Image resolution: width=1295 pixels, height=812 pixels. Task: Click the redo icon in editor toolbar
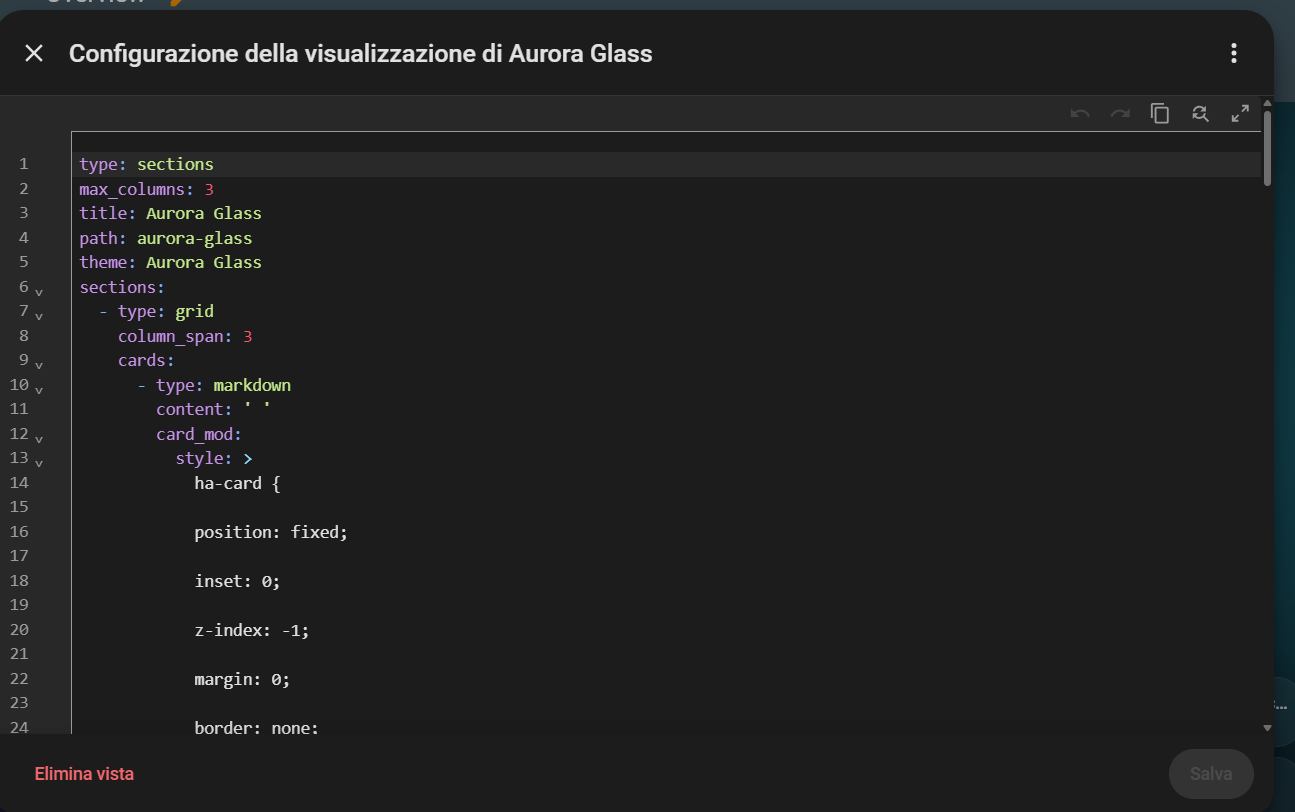click(x=1120, y=113)
